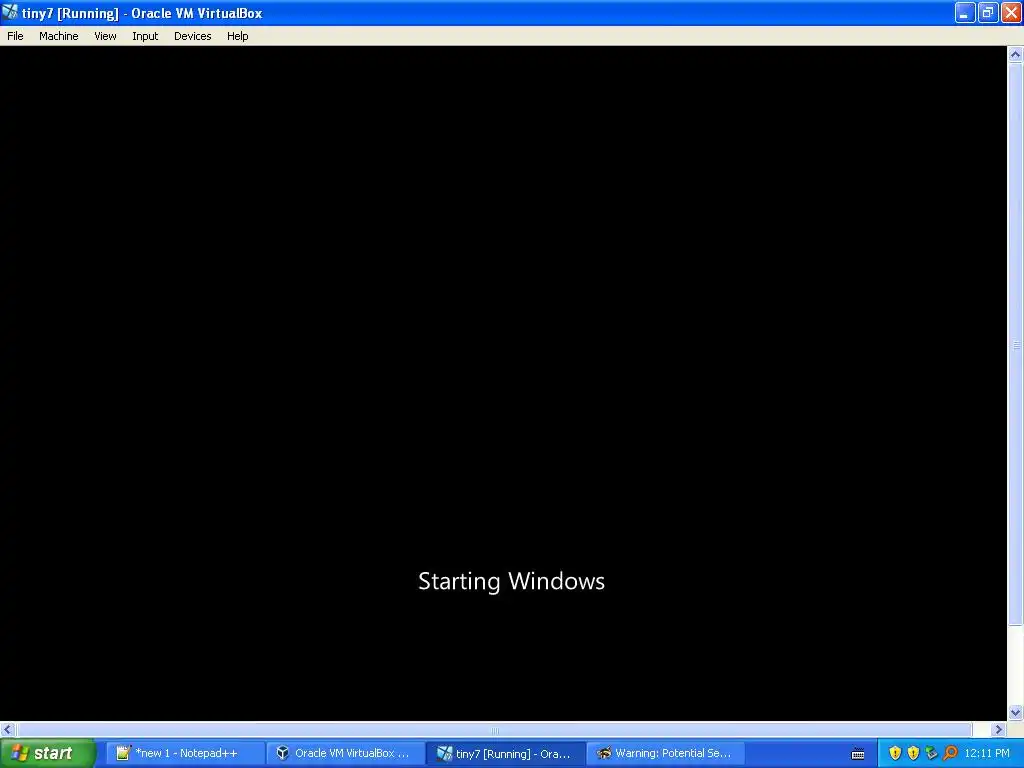Click the 12:11 PM system clock
The height and width of the screenshot is (768, 1024).
click(987, 753)
